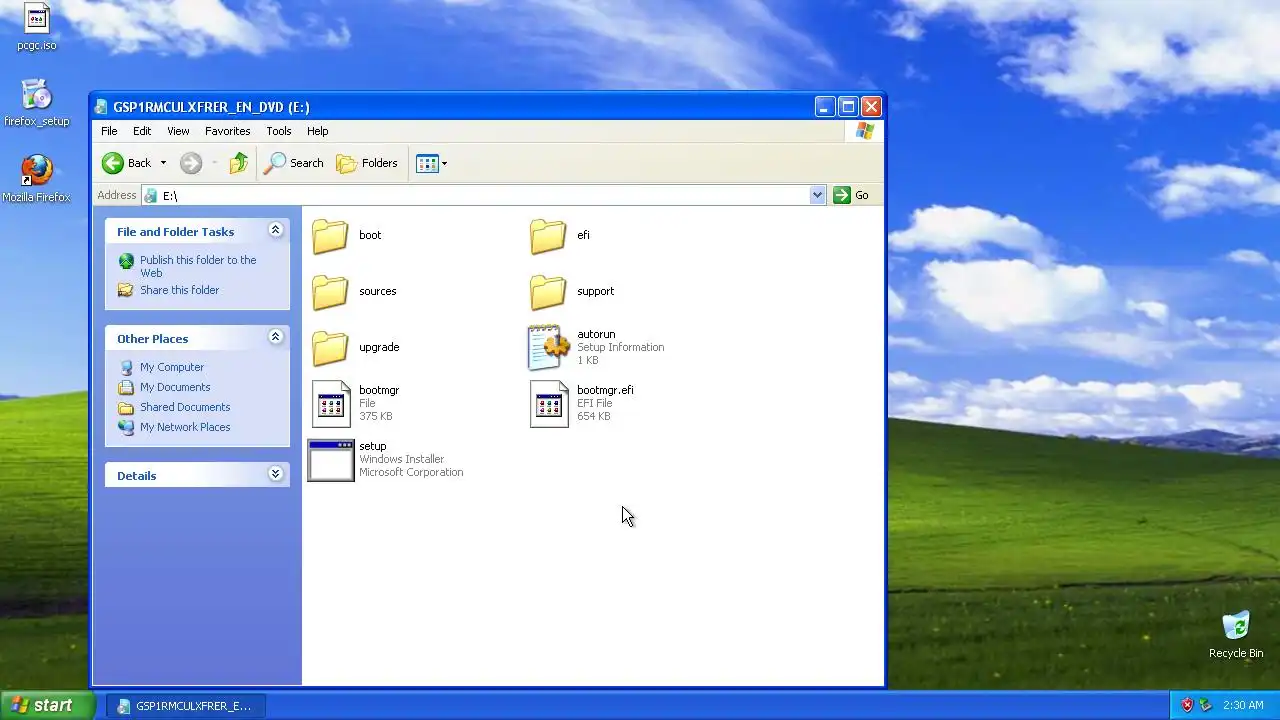Expand the Details panel

point(275,475)
